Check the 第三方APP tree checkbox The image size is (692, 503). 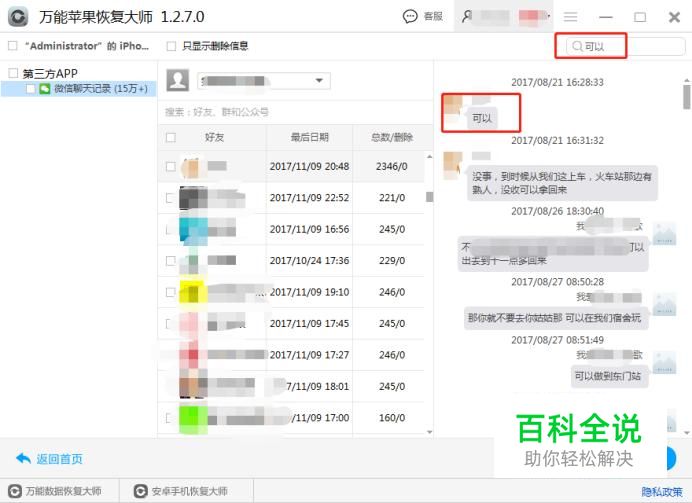pos(13,73)
